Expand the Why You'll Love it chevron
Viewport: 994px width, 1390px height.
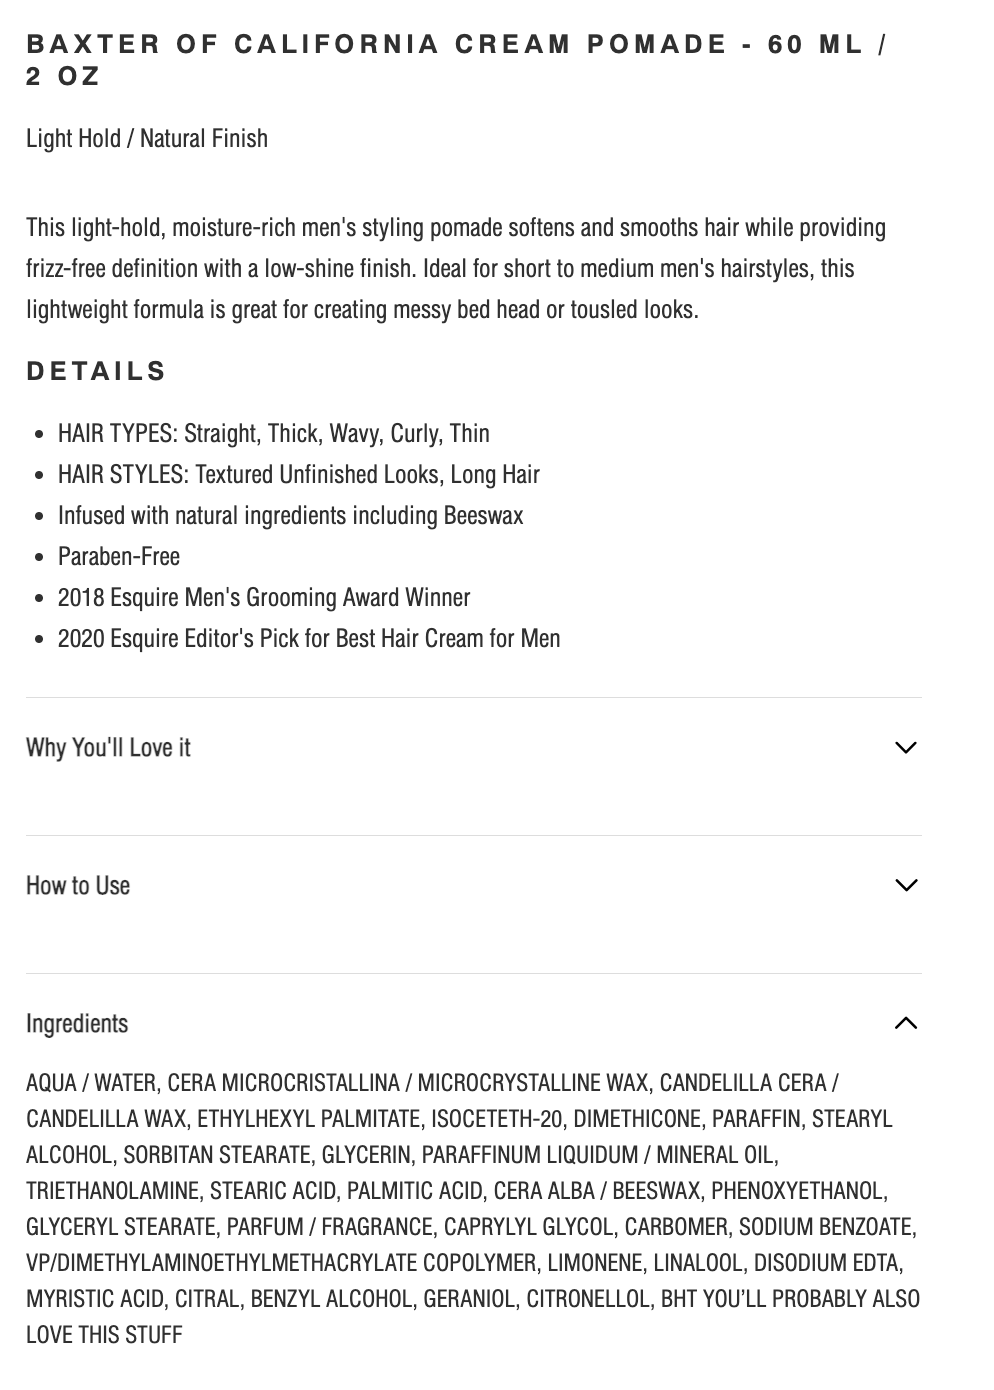(905, 747)
